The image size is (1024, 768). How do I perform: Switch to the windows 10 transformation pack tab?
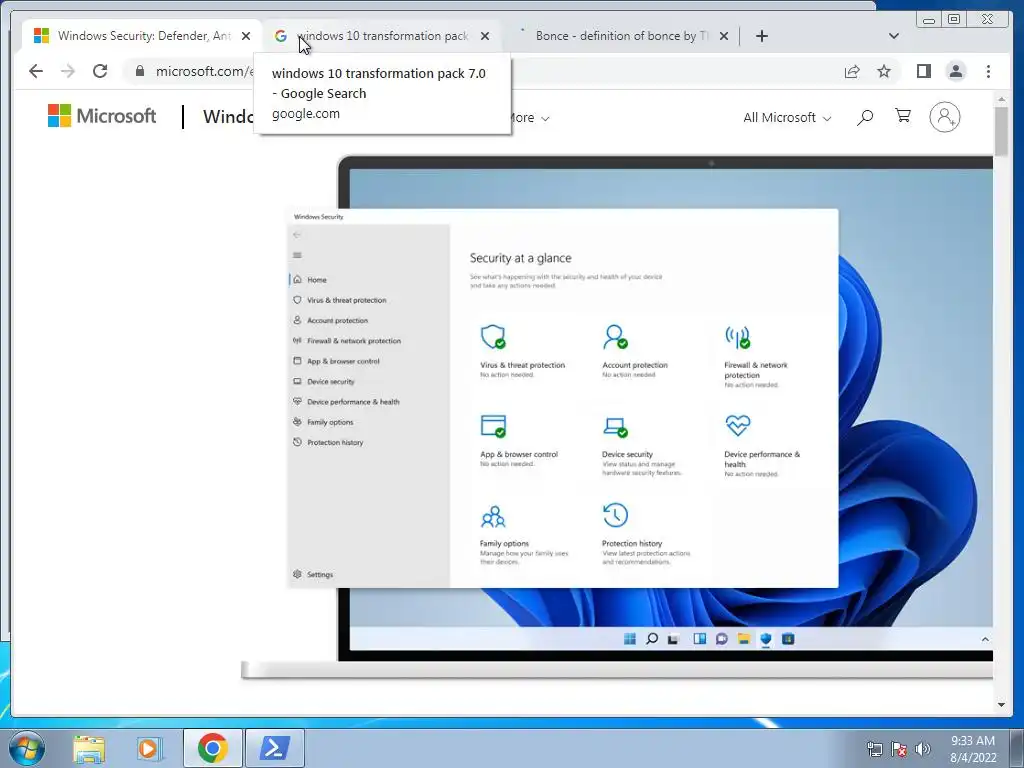click(382, 36)
